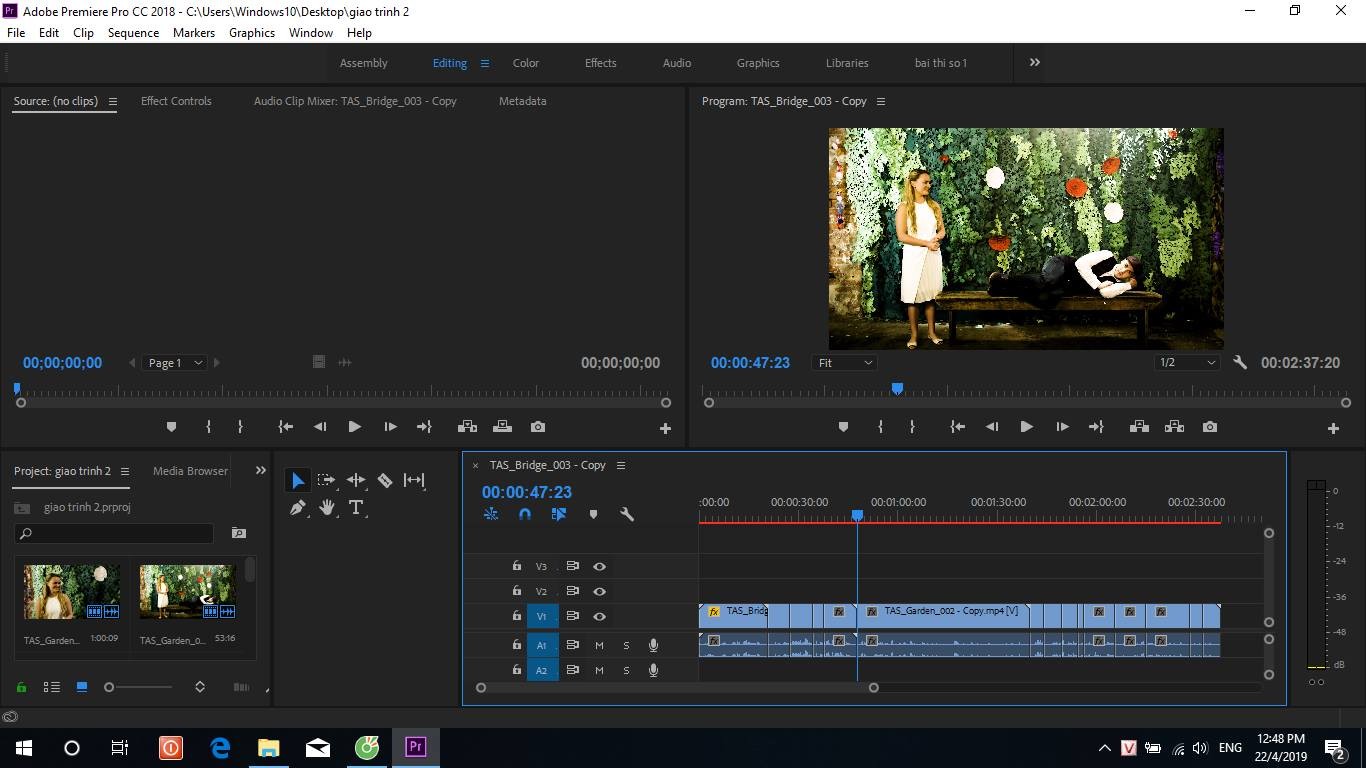Open the Editing workspace menu icon
Screen dimensions: 1366x768
[x=485, y=63]
